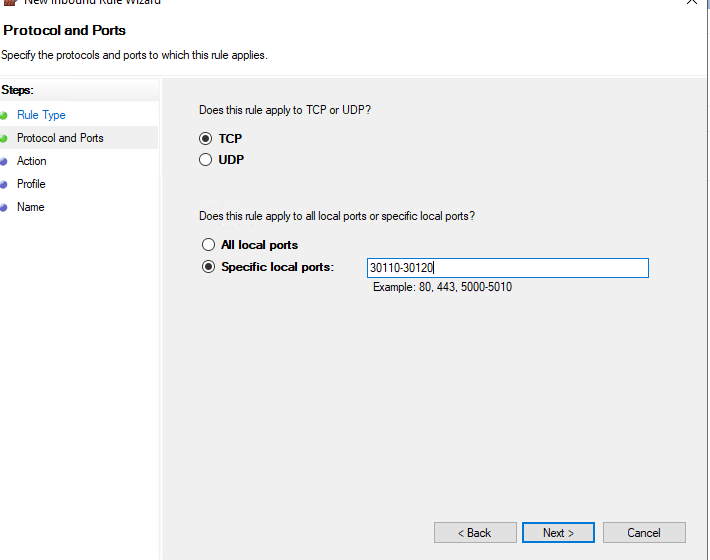This screenshot has height=560, width=710.
Task: Select the TCP radio button
Action: point(206,139)
